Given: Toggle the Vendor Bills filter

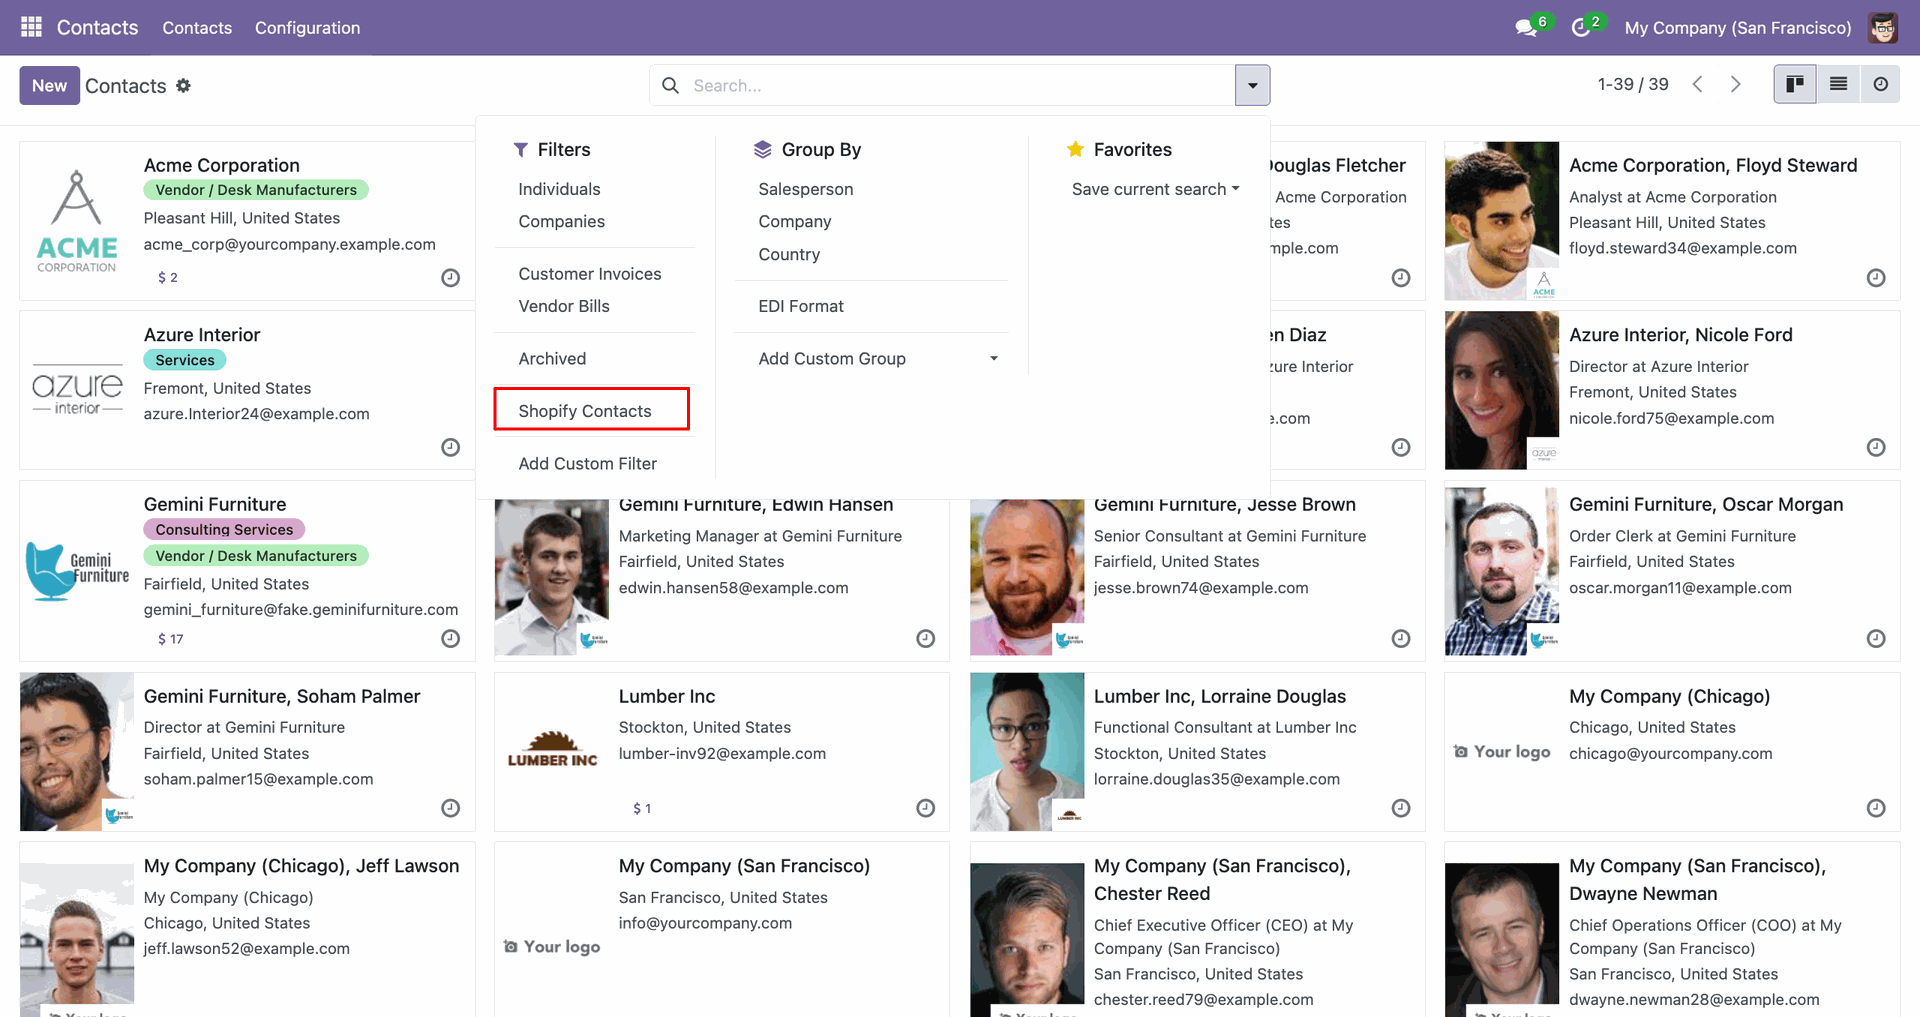Looking at the screenshot, I should coord(564,306).
